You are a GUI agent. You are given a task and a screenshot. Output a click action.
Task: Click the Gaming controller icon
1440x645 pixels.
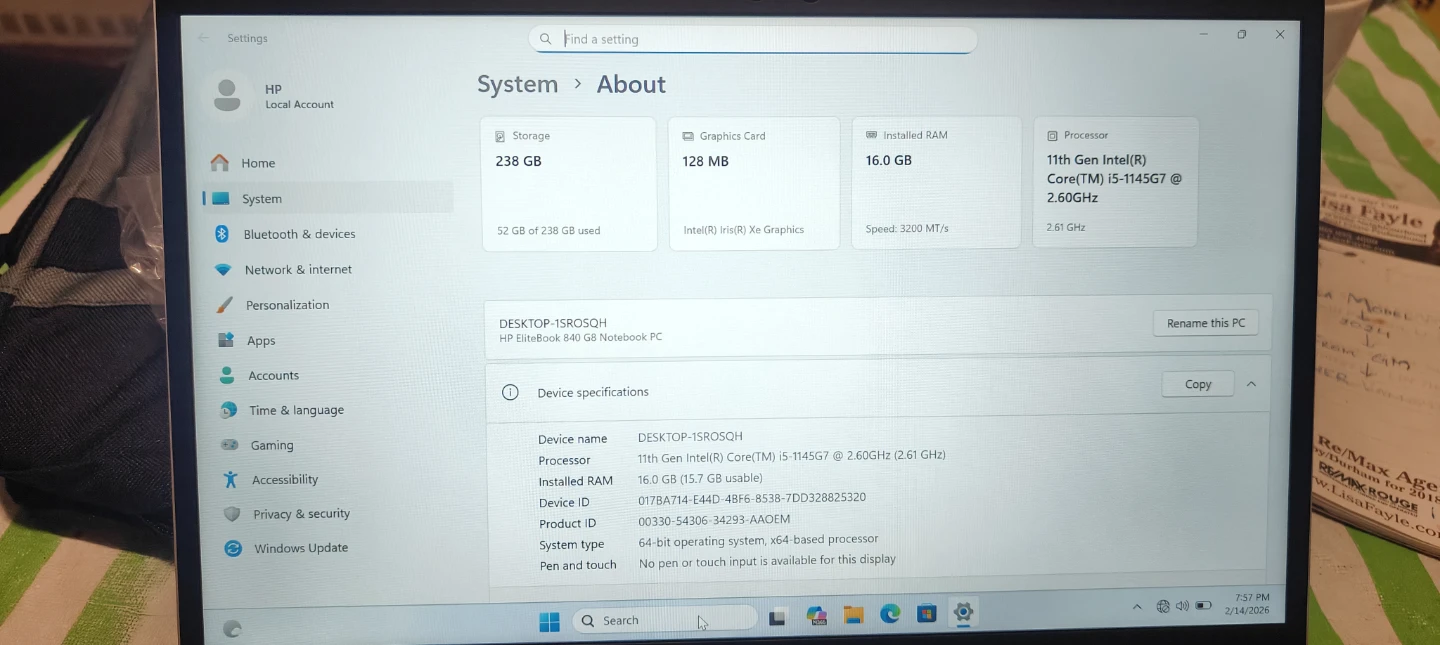point(230,445)
